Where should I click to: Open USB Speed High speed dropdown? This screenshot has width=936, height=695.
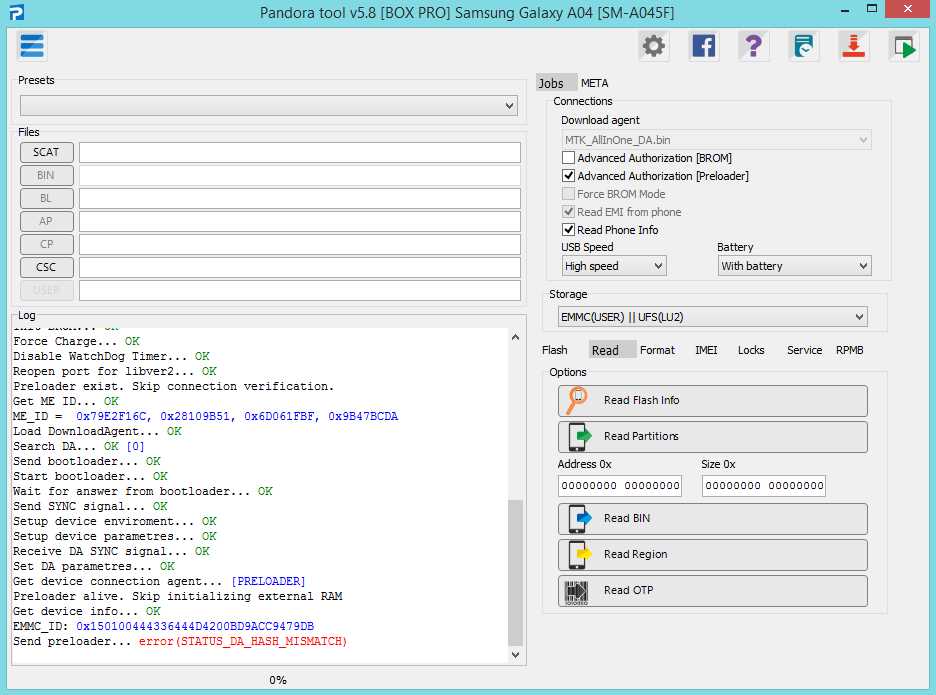point(614,266)
